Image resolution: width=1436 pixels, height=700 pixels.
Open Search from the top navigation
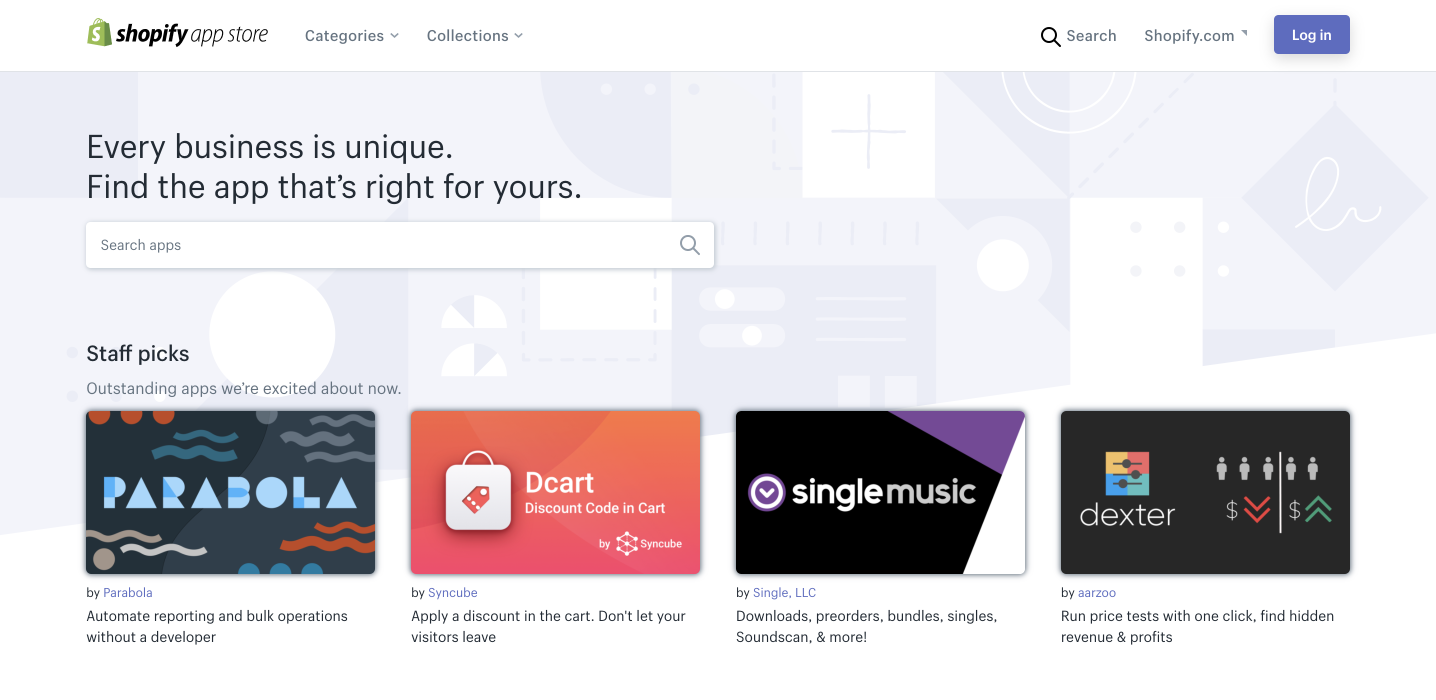click(1078, 36)
